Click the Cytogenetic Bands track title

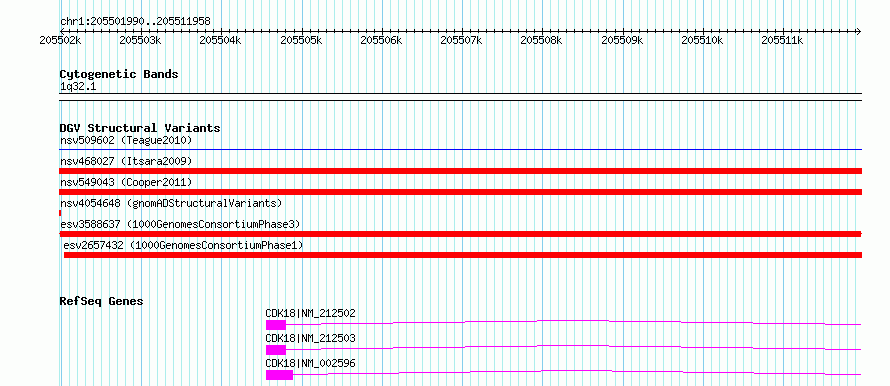click(x=119, y=74)
